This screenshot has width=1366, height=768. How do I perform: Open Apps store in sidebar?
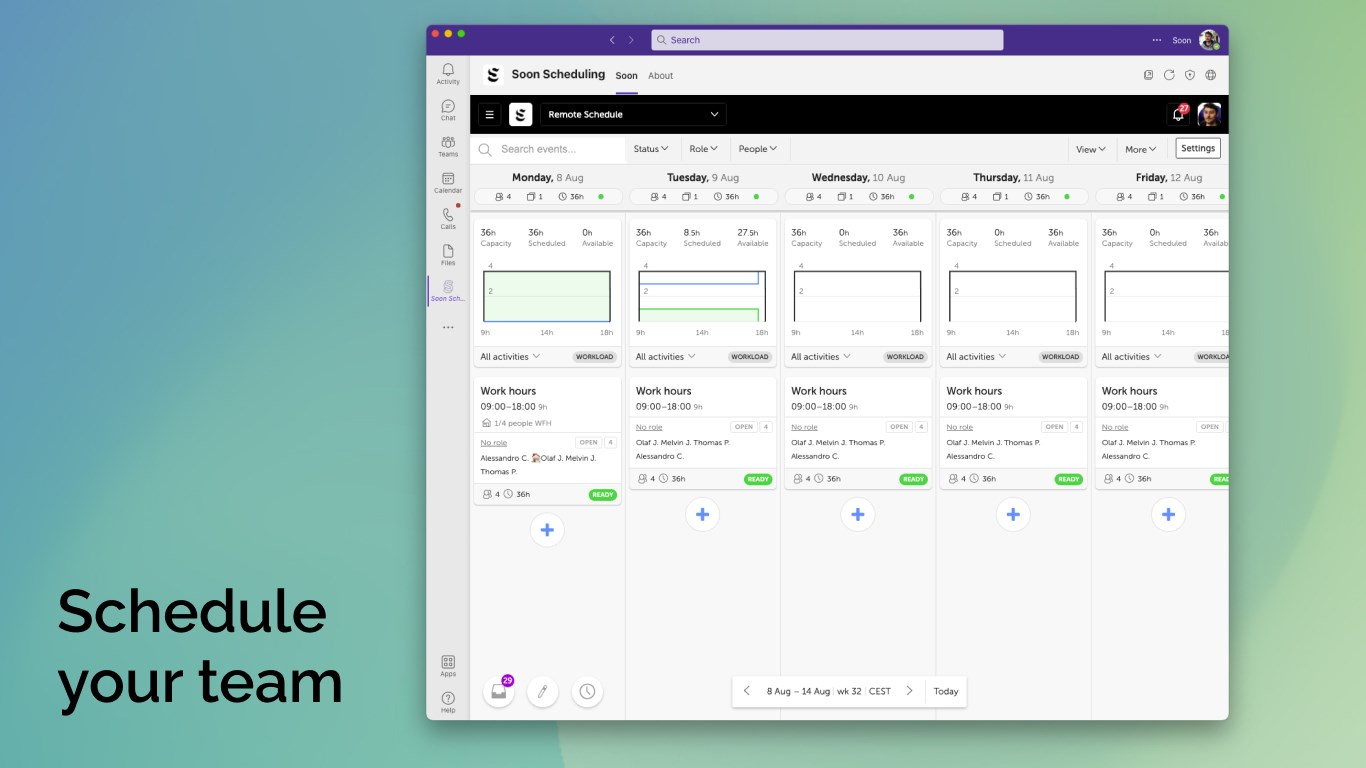pos(448,665)
